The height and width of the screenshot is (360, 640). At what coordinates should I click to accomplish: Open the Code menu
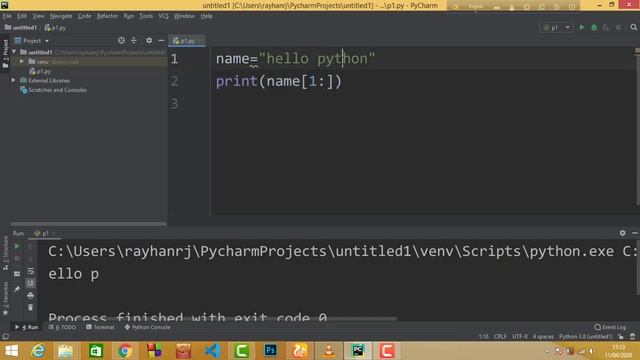pos(84,16)
